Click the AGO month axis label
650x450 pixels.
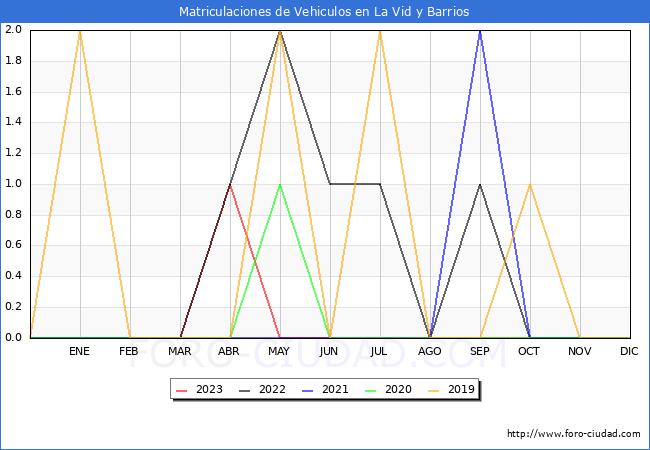click(429, 351)
